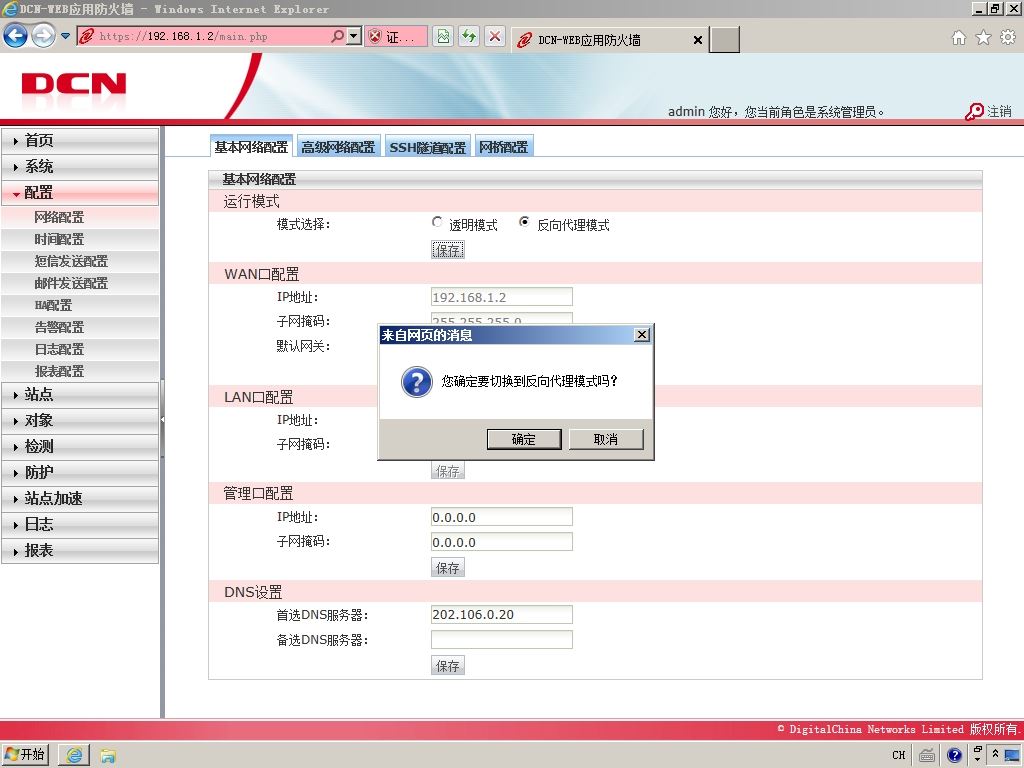Image resolution: width=1024 pixels, height=768 pixels.
Task: Expand the 站点加速 menu section
Action: pos(80,498)
